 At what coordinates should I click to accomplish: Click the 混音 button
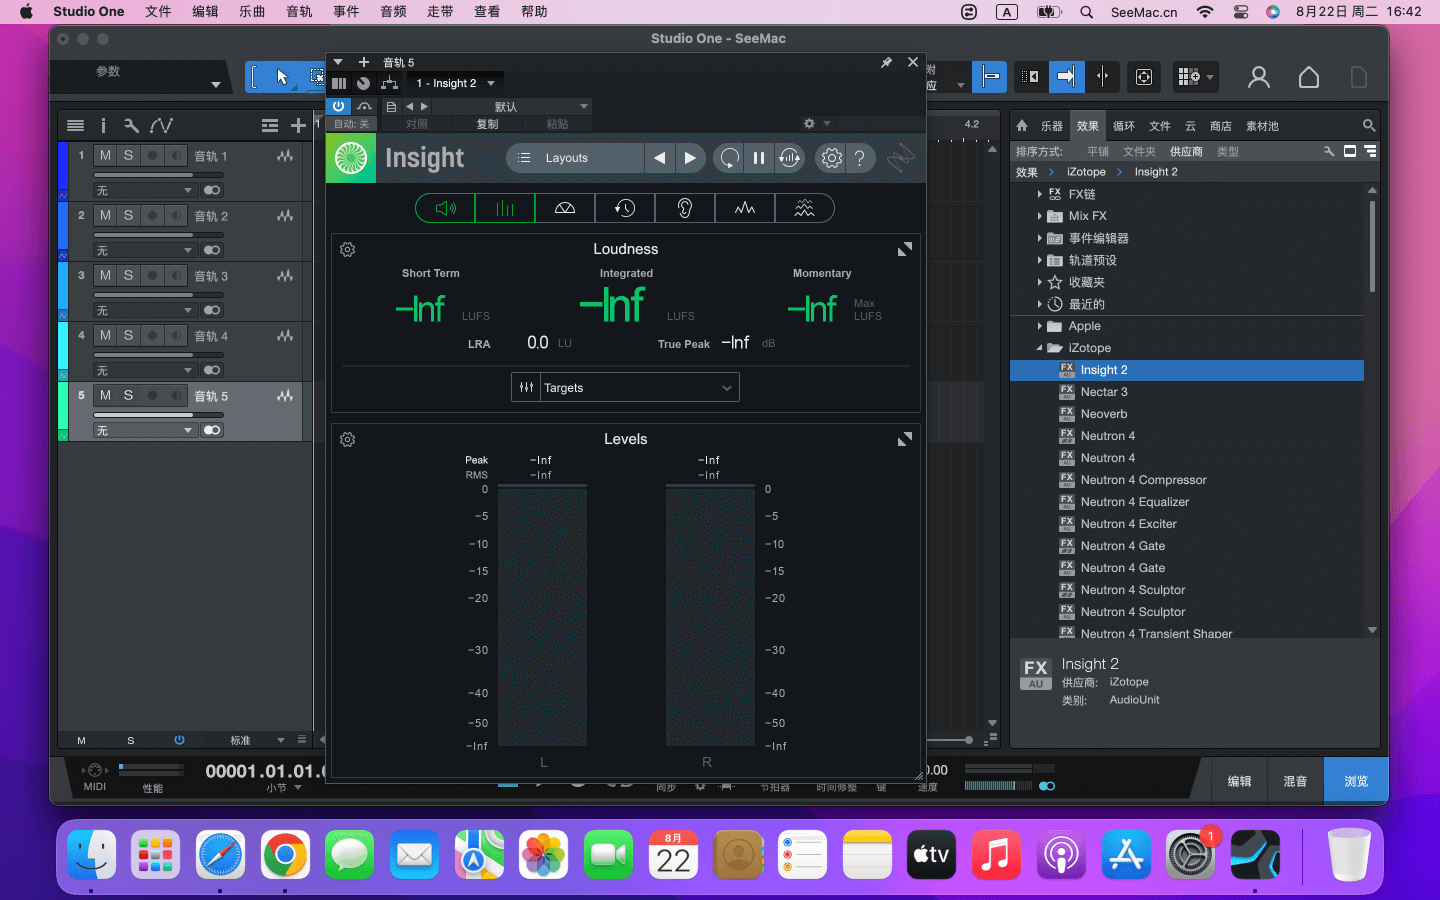click(x=1295, y=781)
